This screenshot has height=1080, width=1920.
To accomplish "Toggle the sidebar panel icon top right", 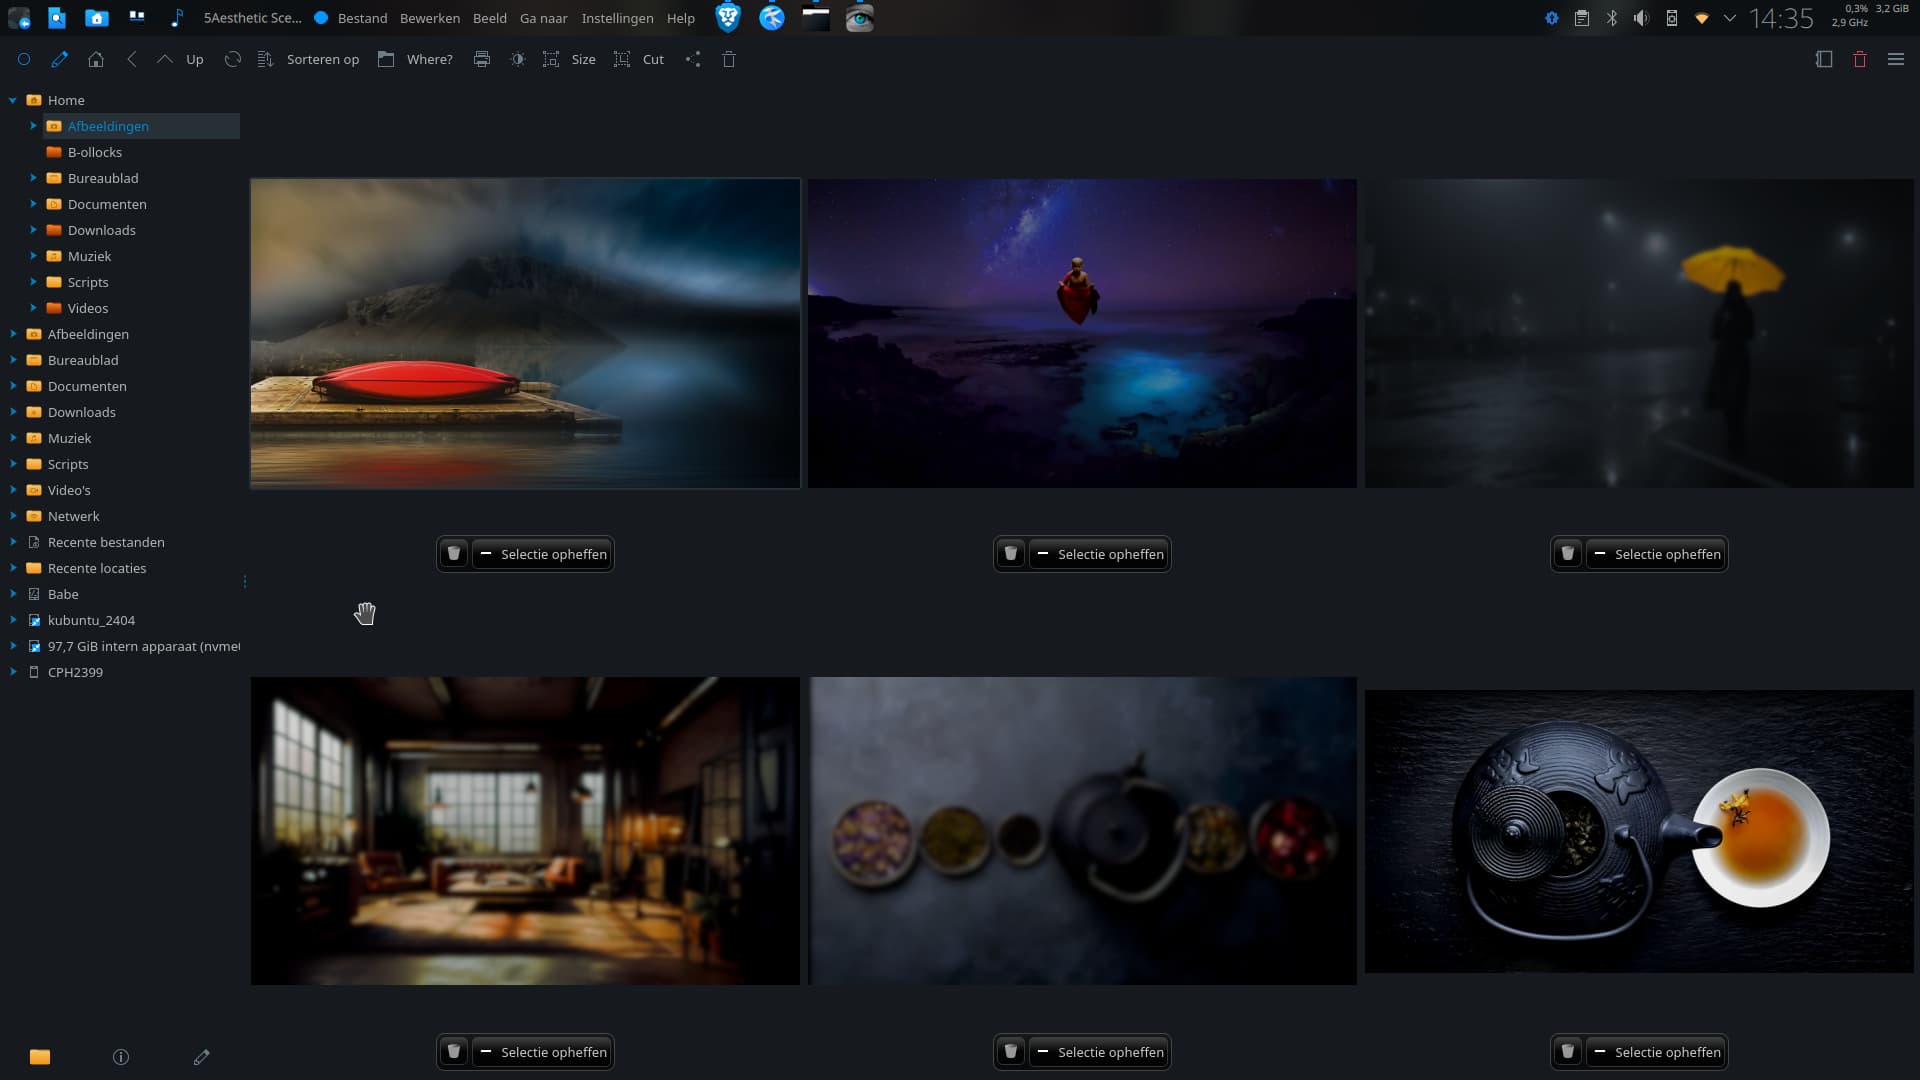I will (x=1824, y=60).
